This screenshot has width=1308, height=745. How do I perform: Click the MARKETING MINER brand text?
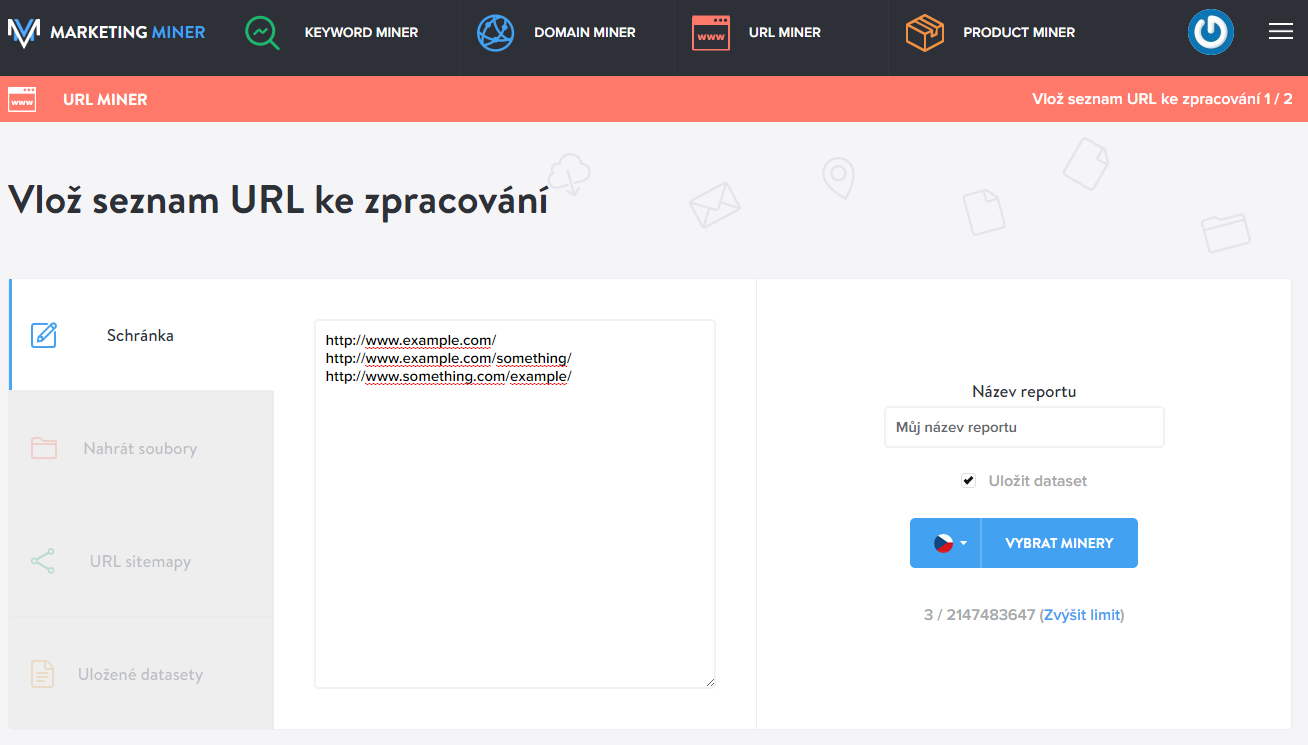(x=128, y=32)
